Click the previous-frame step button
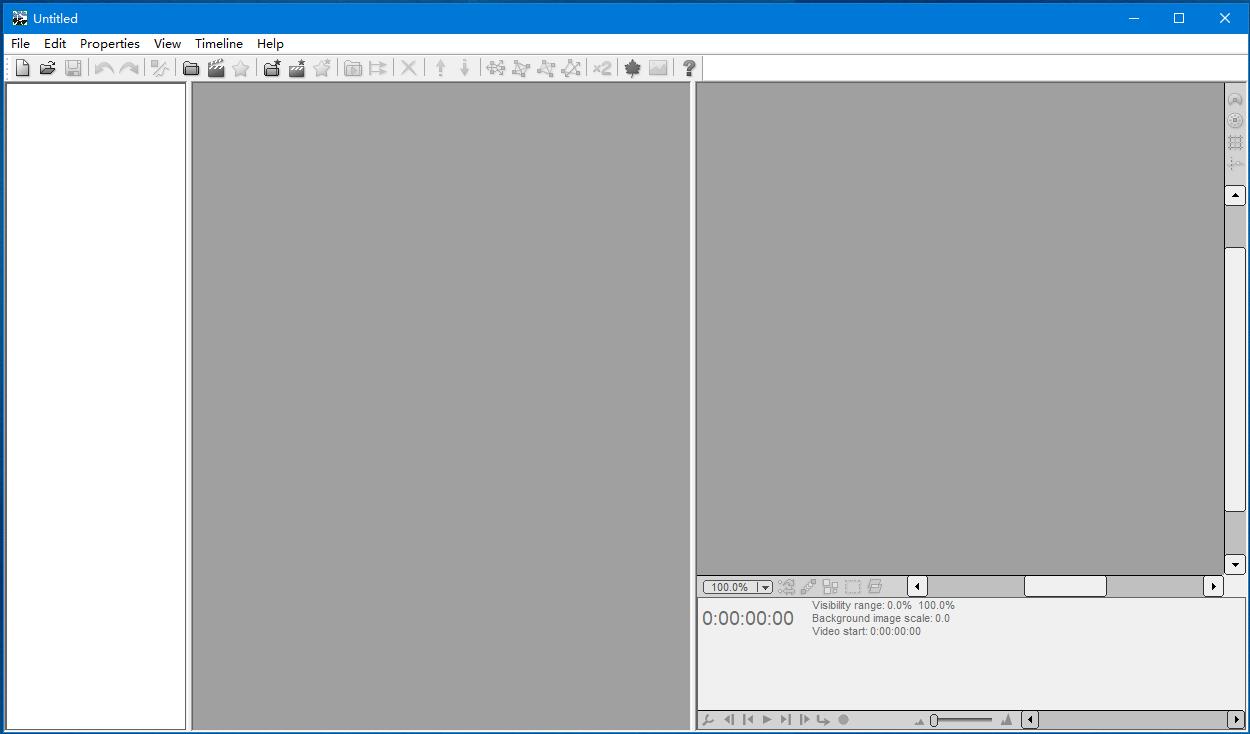Image resolution: width=1250 pixels, height=734 pixels. (729, 720)
